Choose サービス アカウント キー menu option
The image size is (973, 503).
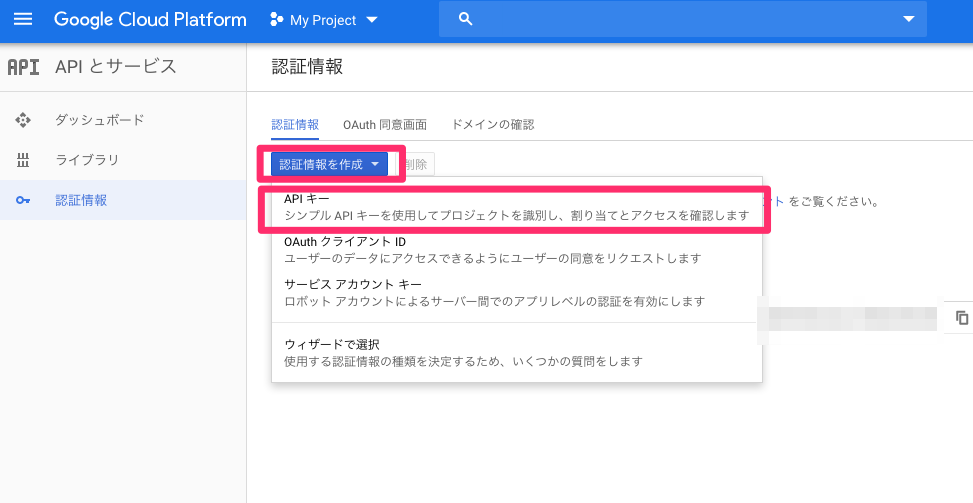tap(516, 293)
